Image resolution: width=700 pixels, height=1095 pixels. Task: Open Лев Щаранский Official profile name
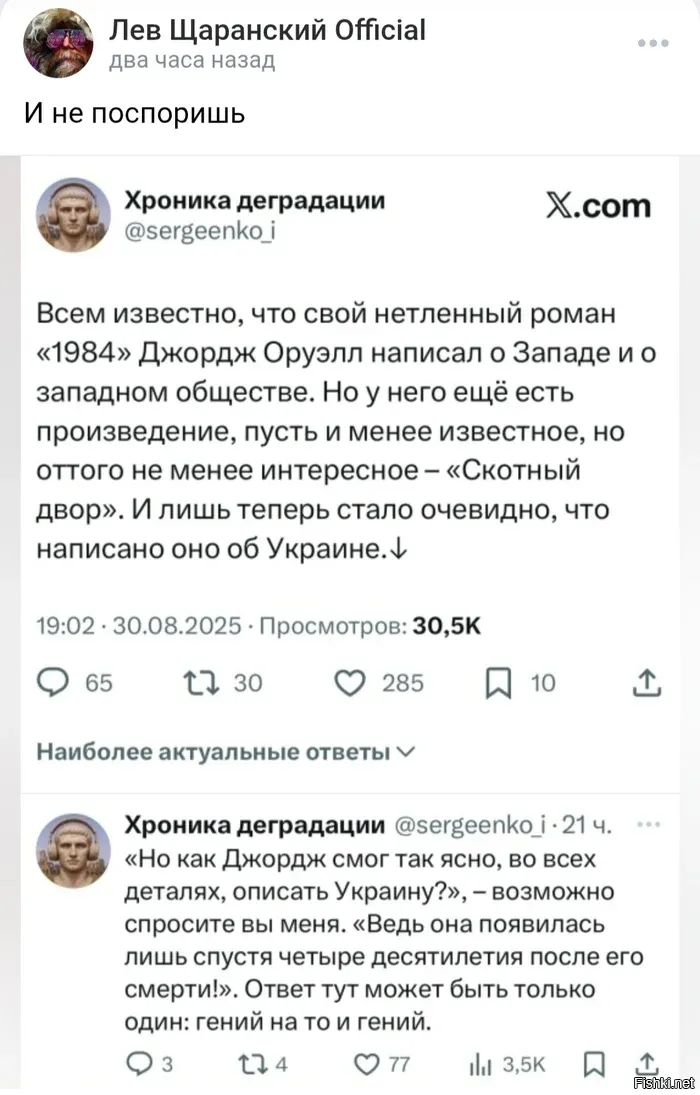click(267, 30)
